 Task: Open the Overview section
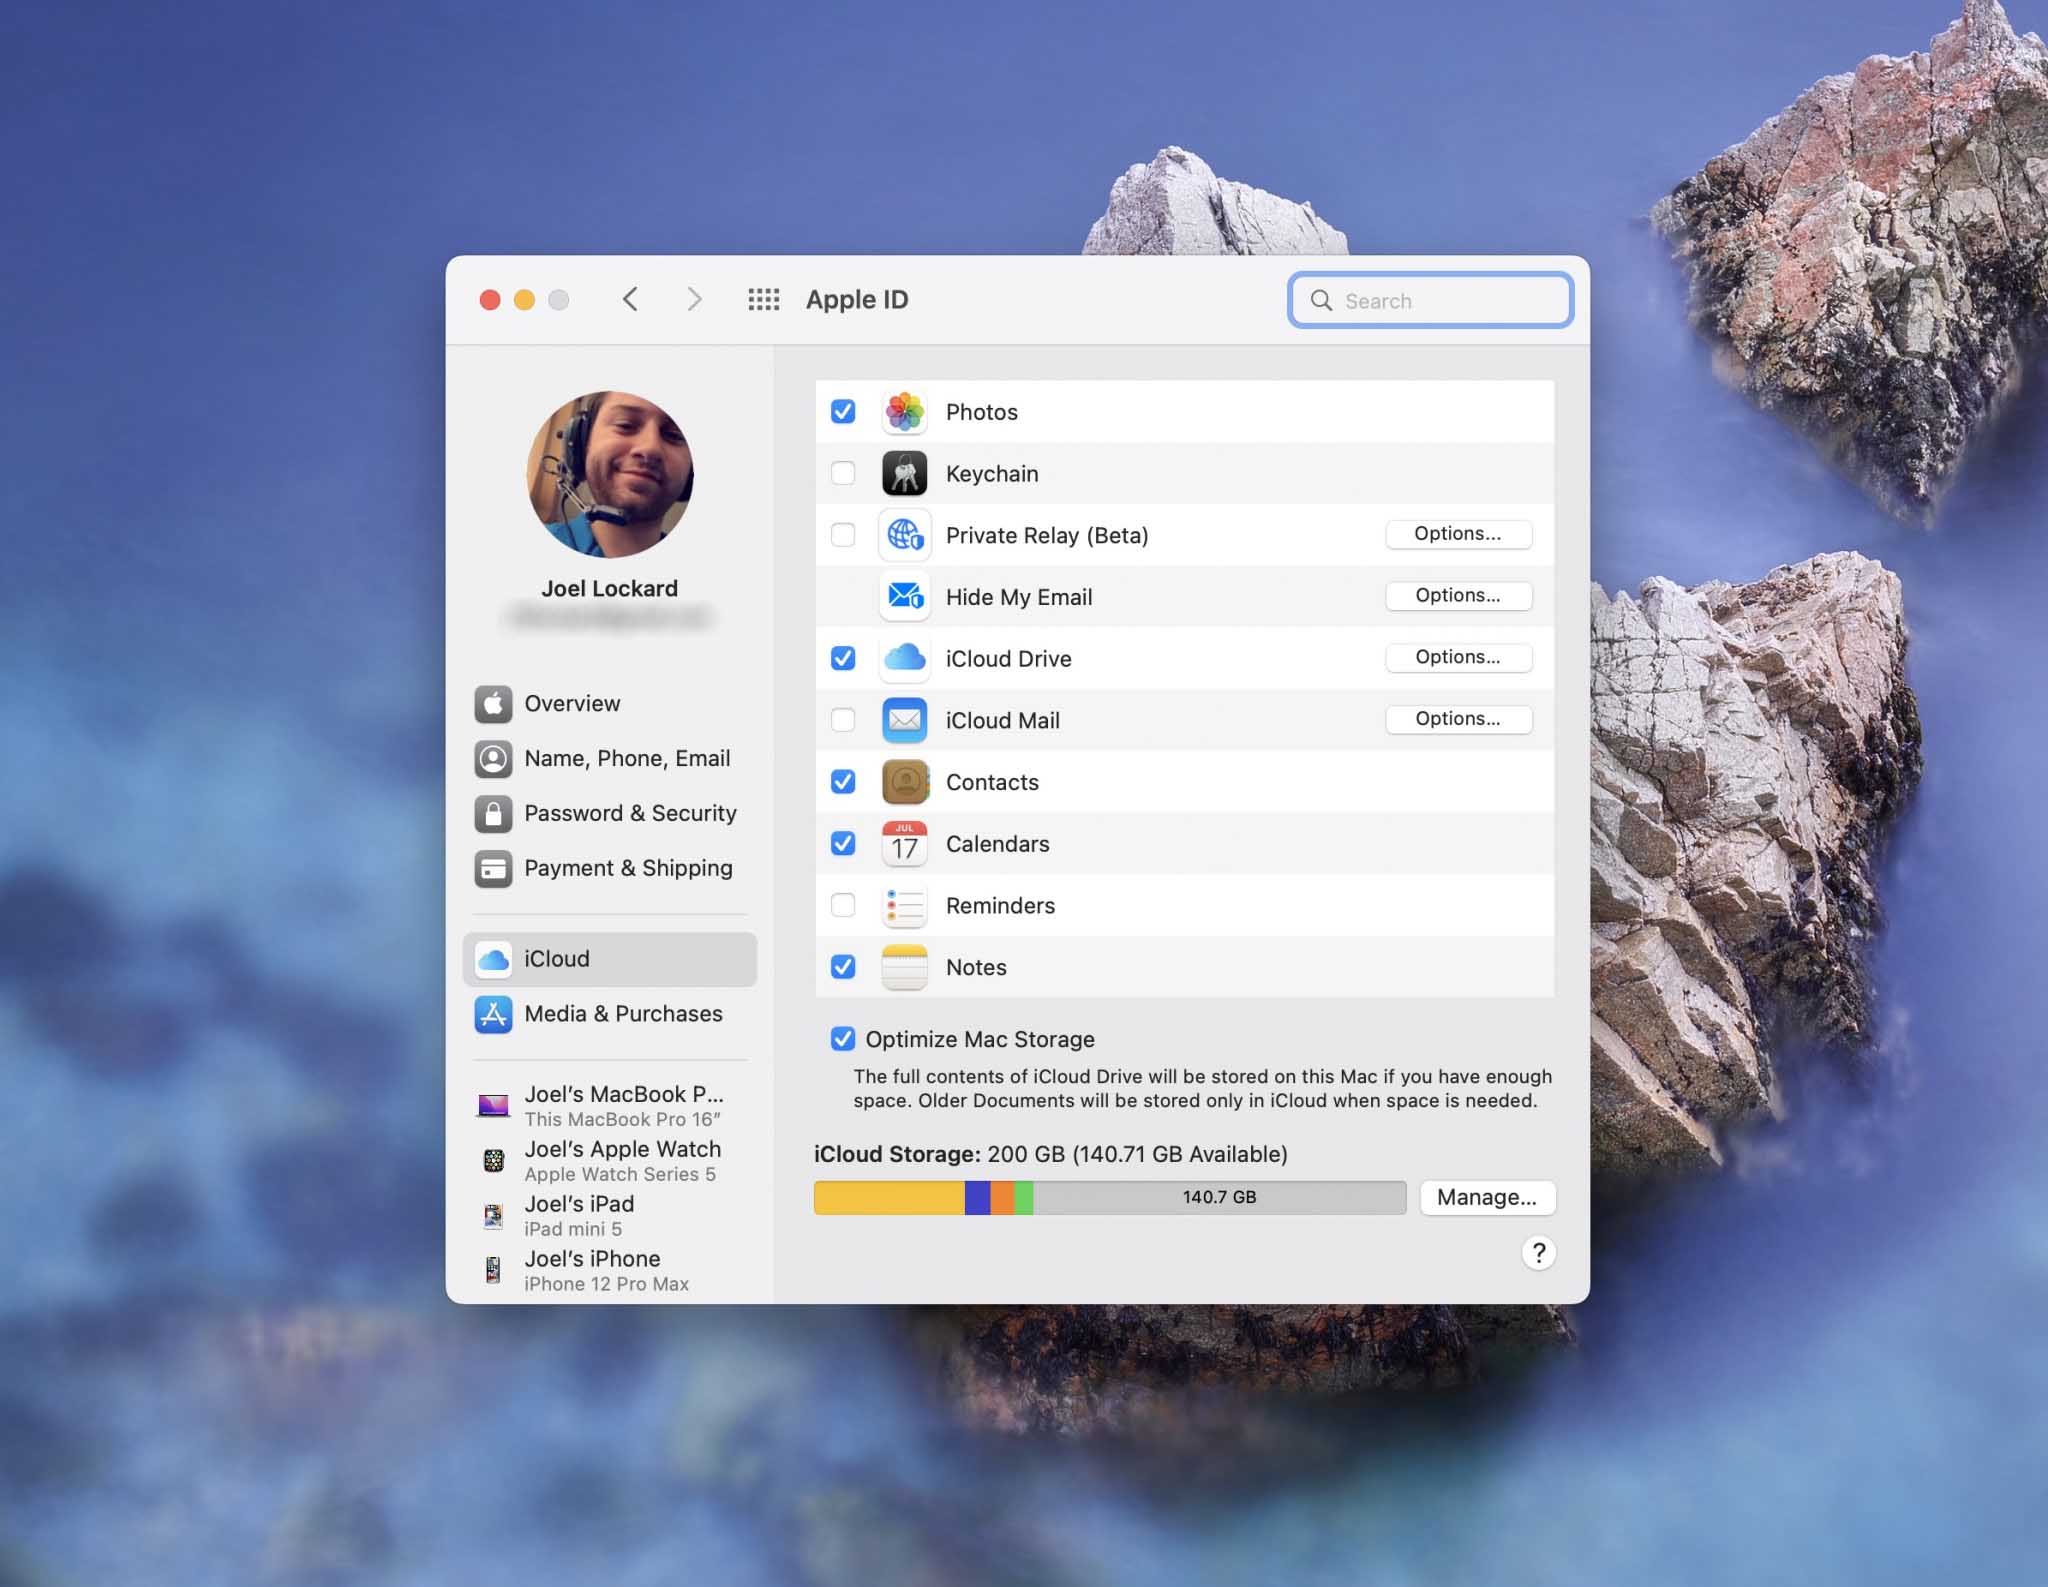(610, 704)
